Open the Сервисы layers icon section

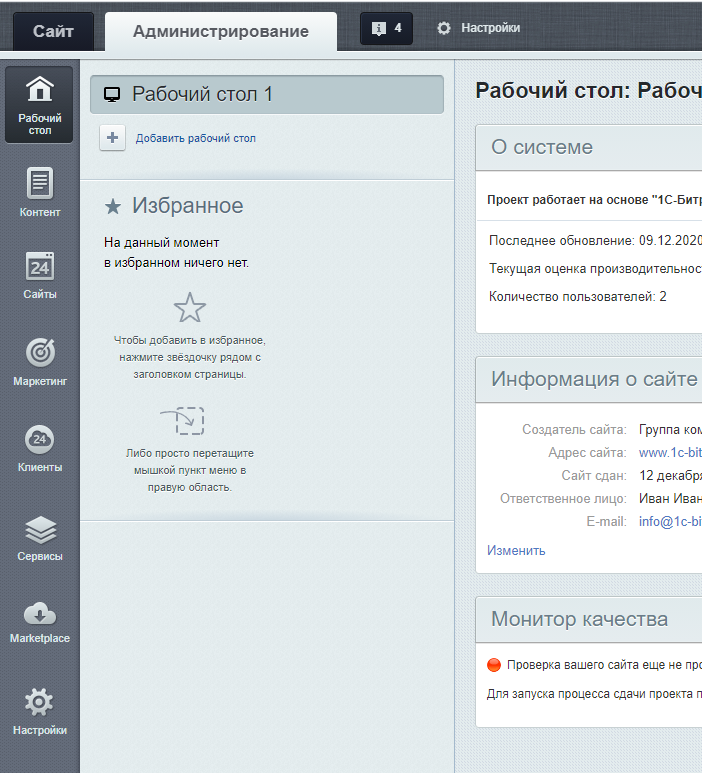39,538
